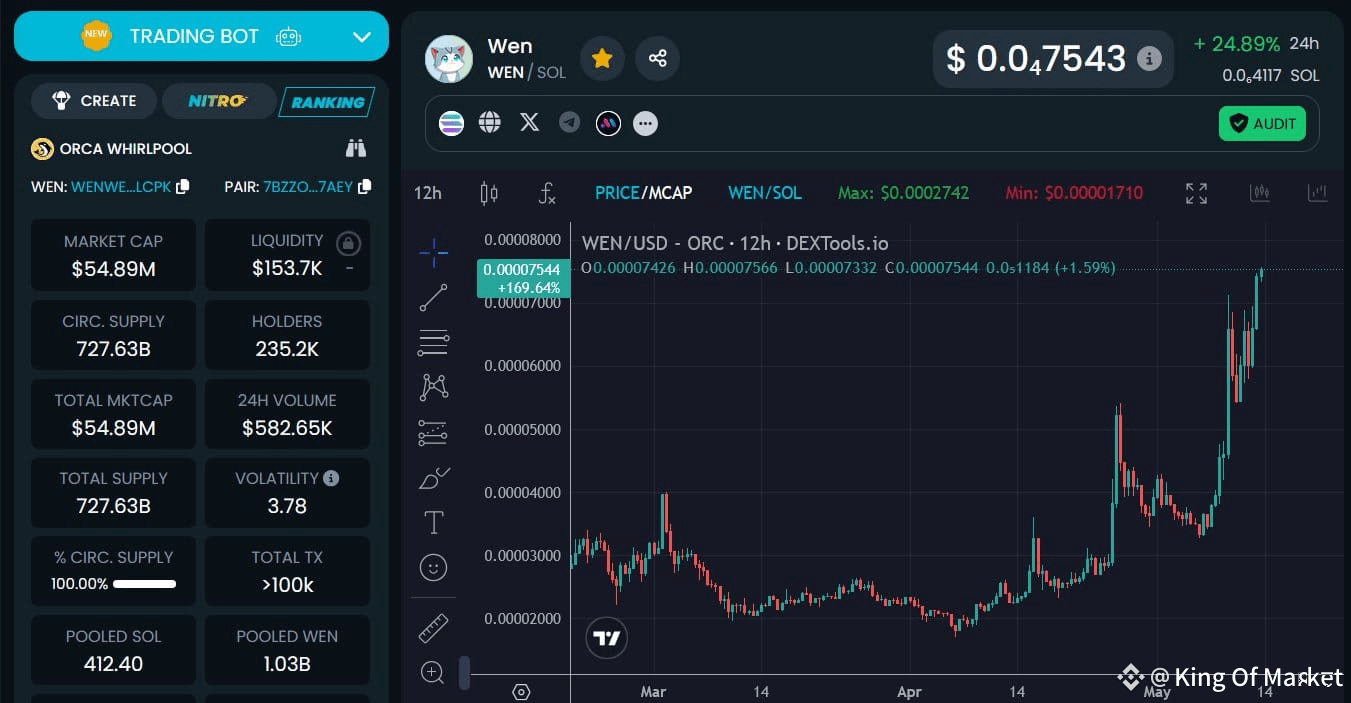Click the Min: $0.00001710 value
1351x703 pixels.
[x=1074, y=193]
